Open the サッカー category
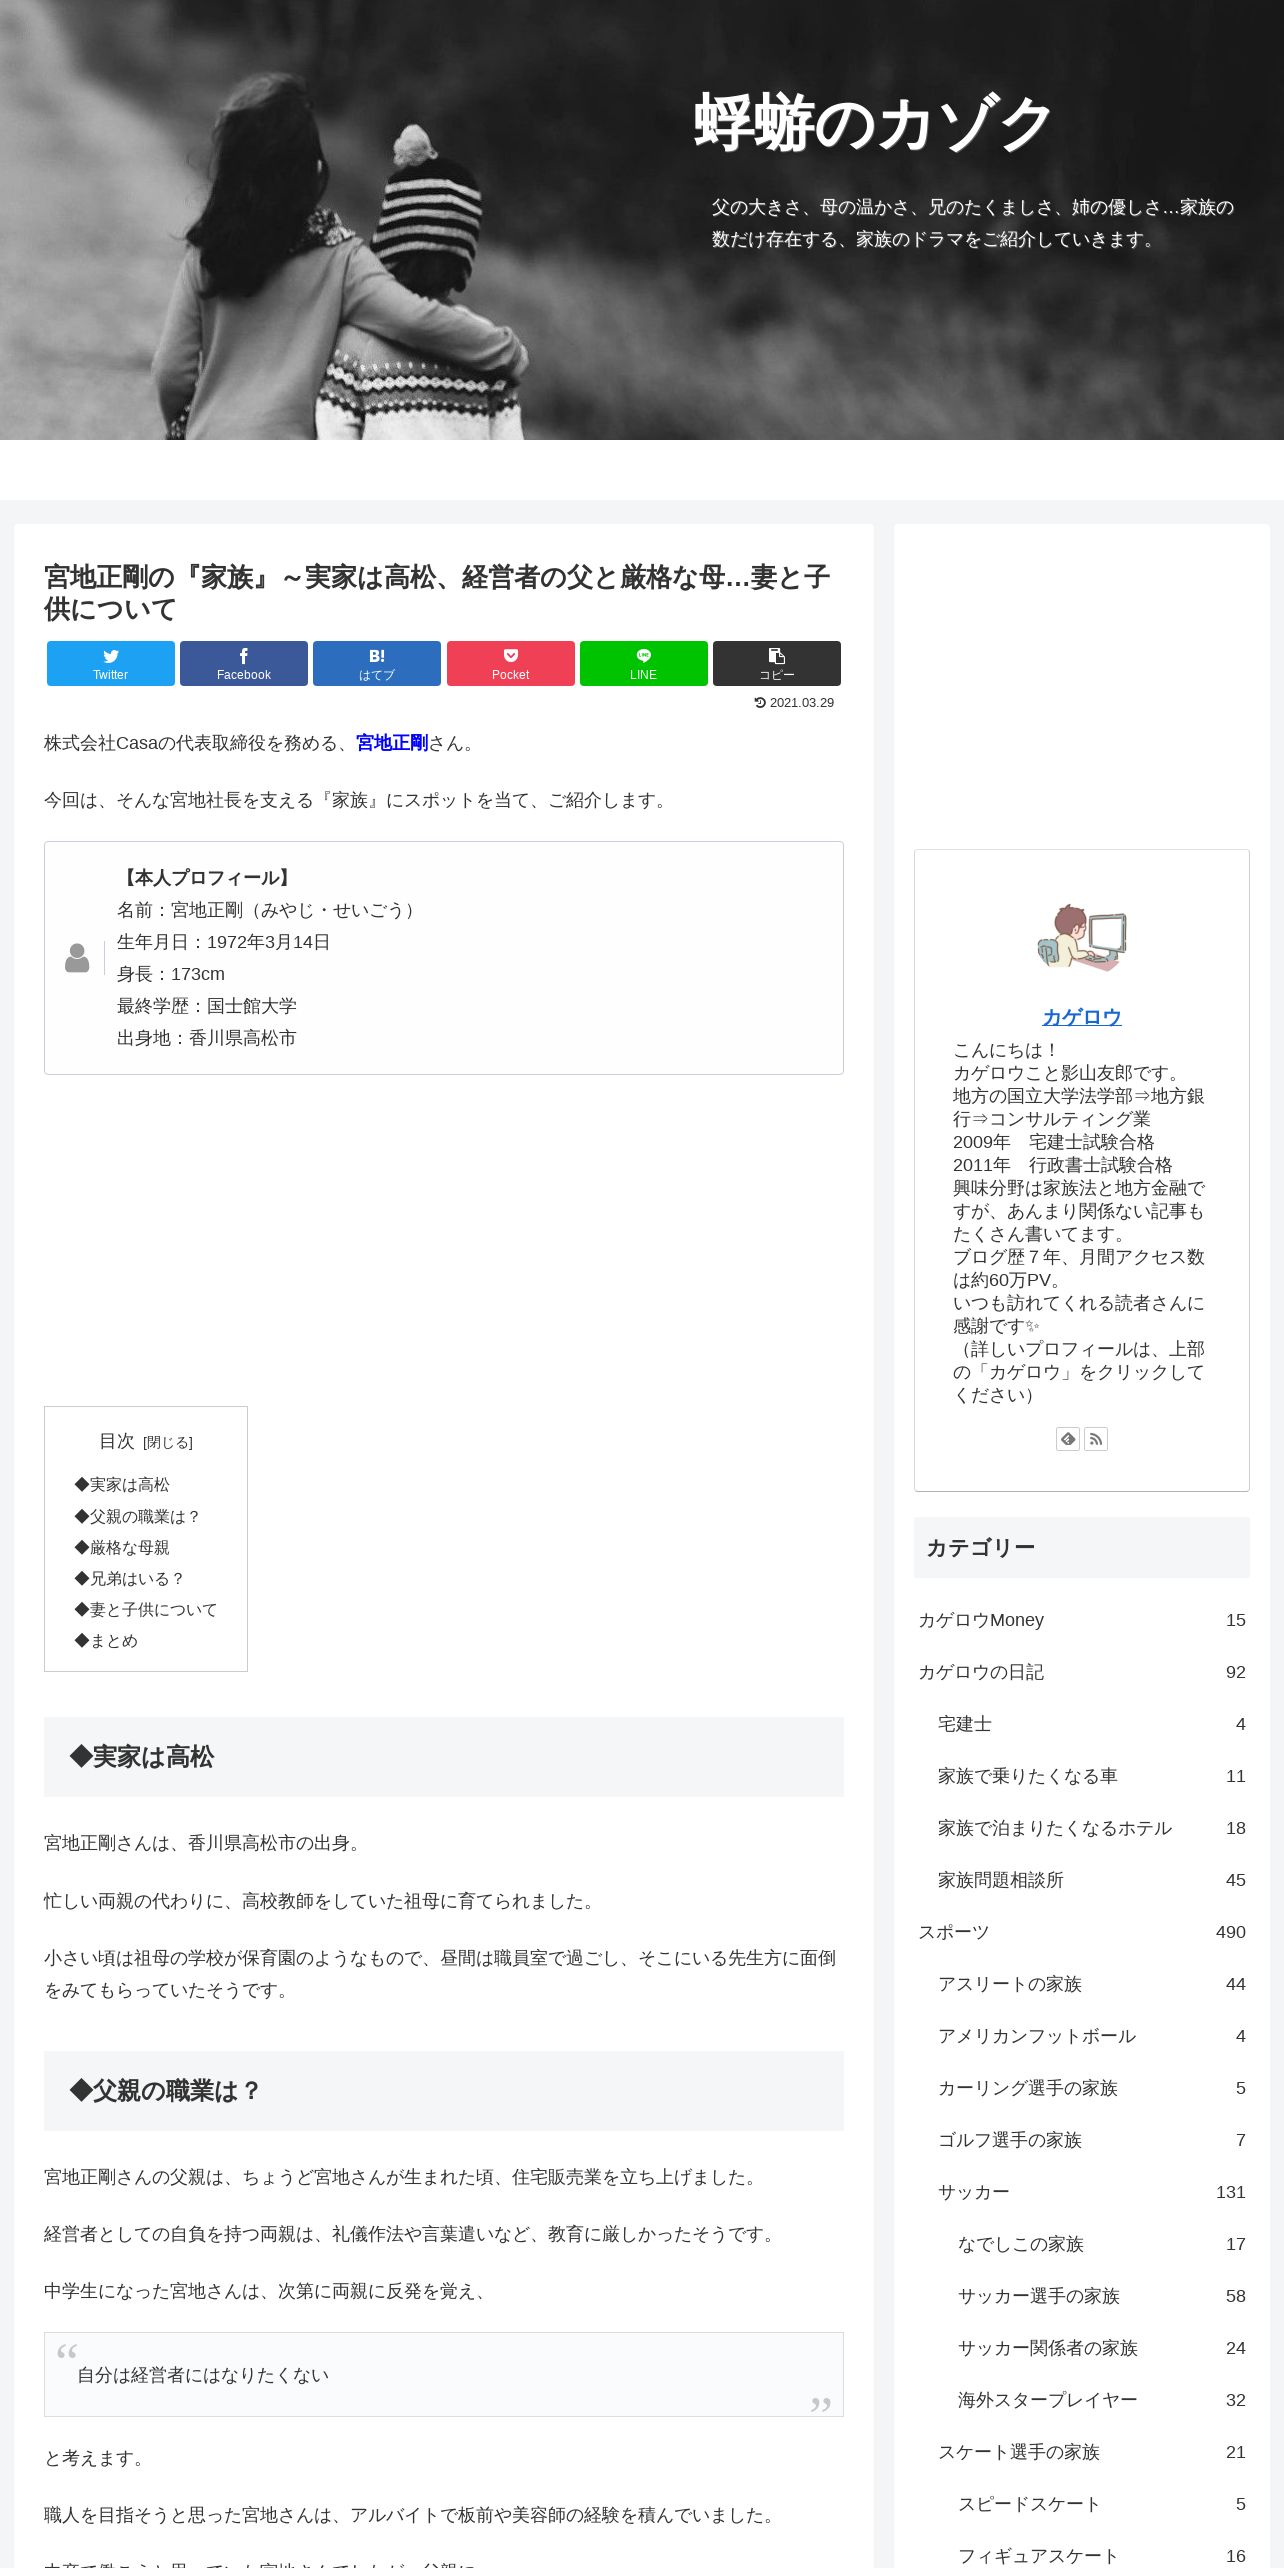 coord(1092,2192)
